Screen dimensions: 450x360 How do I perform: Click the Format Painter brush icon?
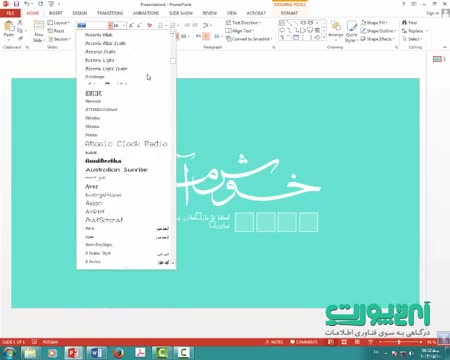pyautogui.click(x=20, y=39)
